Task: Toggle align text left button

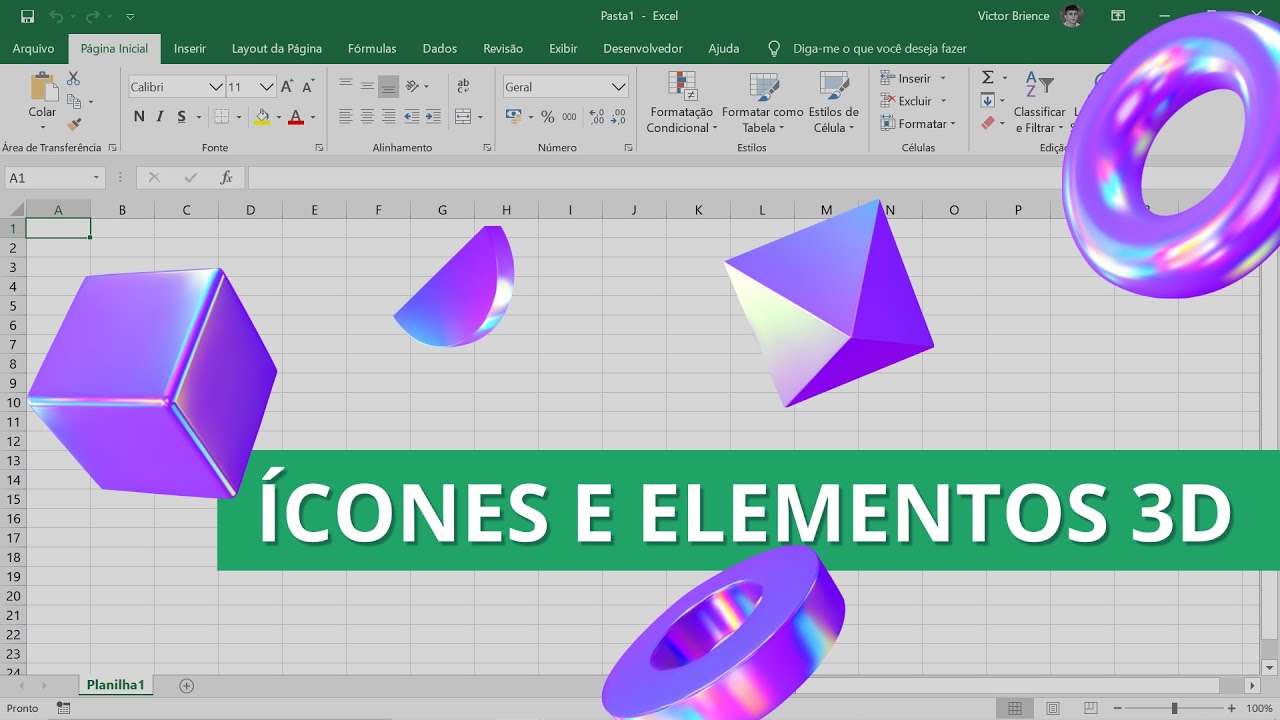Action: 346,117
